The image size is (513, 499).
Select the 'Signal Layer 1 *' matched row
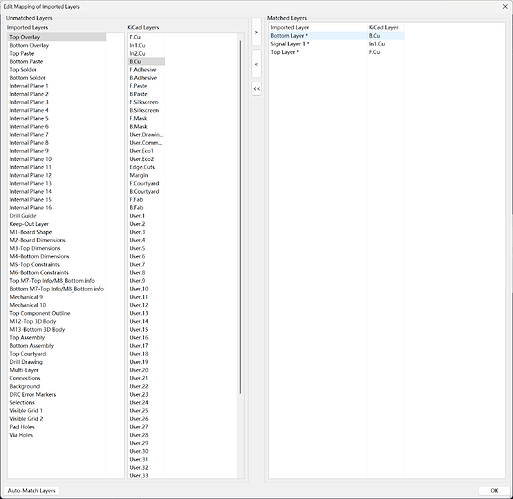(337, 44)
